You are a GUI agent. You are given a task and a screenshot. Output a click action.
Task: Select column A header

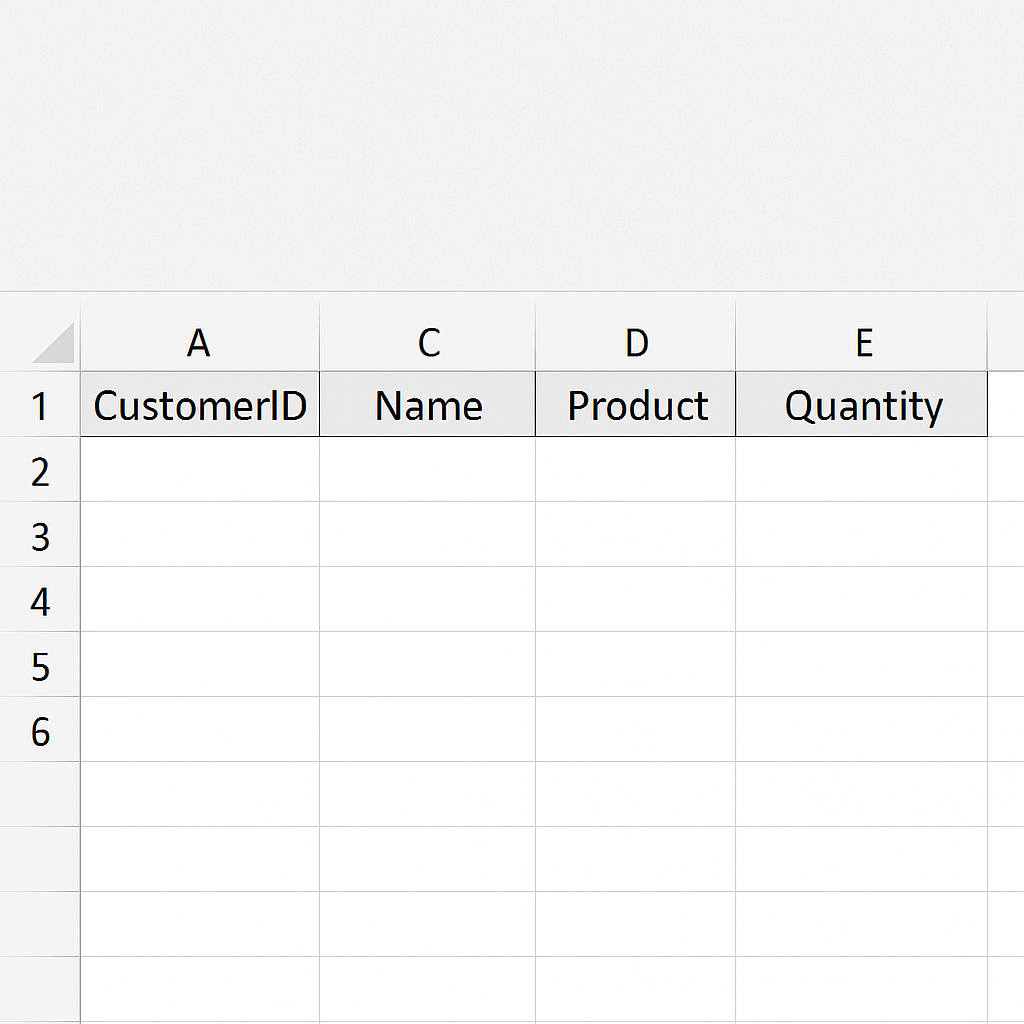pos(200,337)
